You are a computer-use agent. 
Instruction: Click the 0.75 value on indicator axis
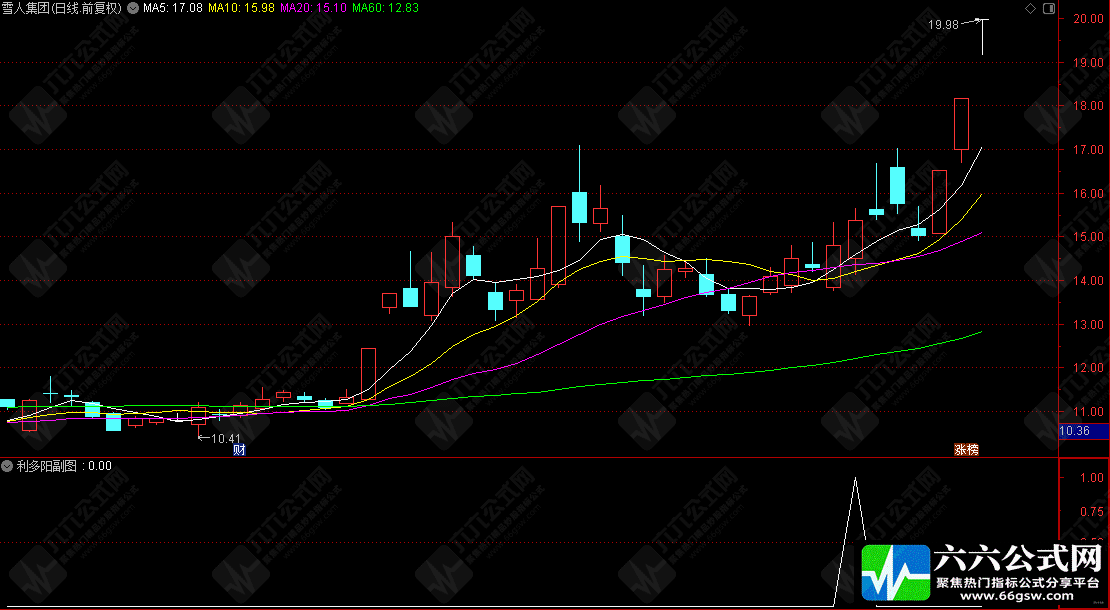1092,512
